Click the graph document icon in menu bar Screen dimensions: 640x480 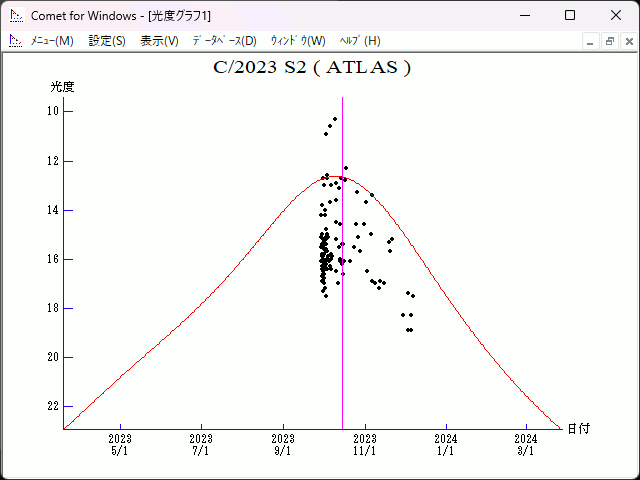coord(15,41)
